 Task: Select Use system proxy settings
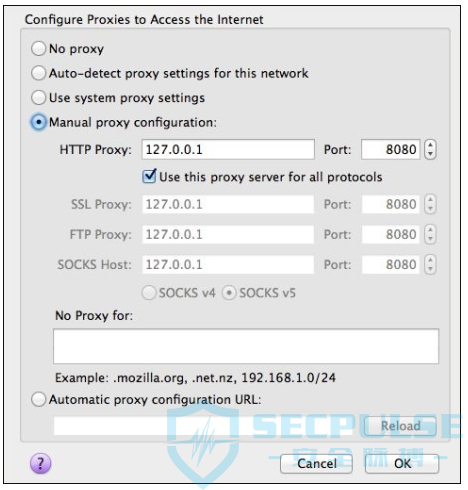point(38,98)
